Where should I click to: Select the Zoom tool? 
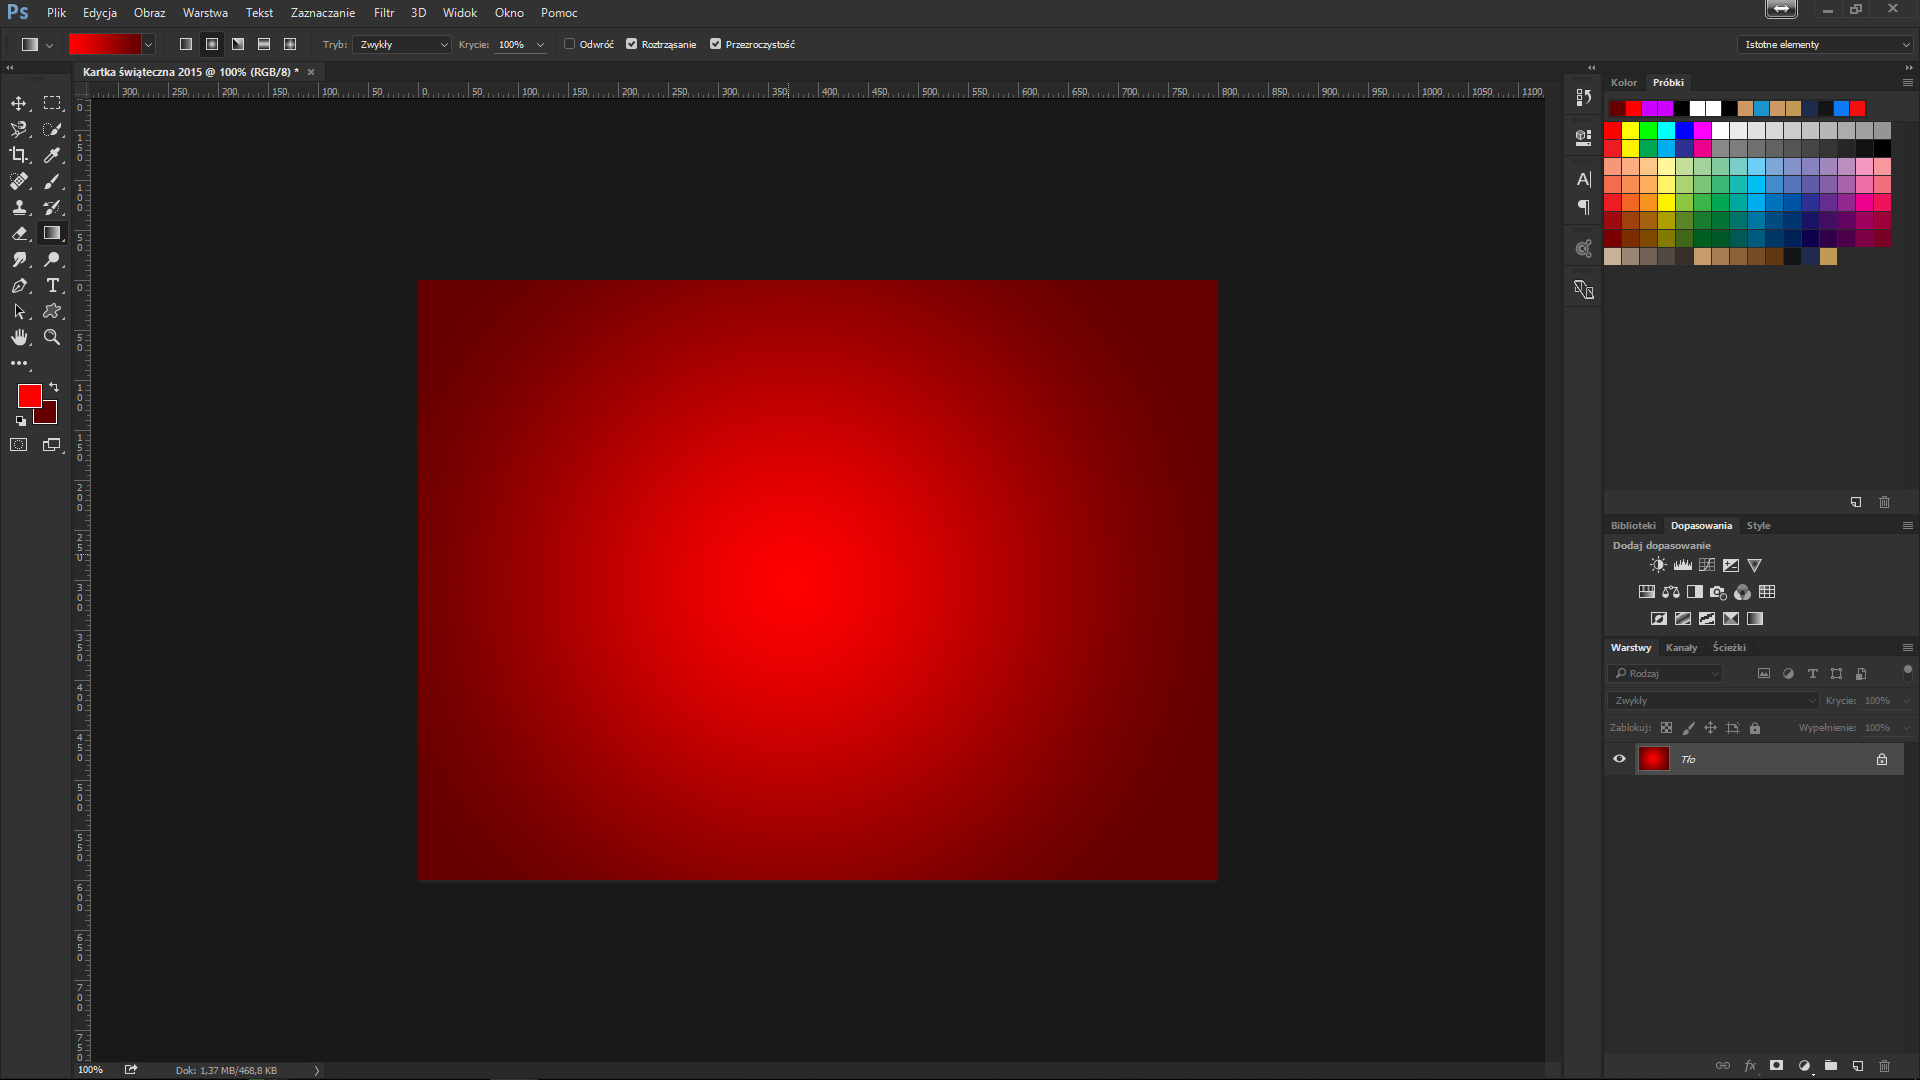coord(52,337)
